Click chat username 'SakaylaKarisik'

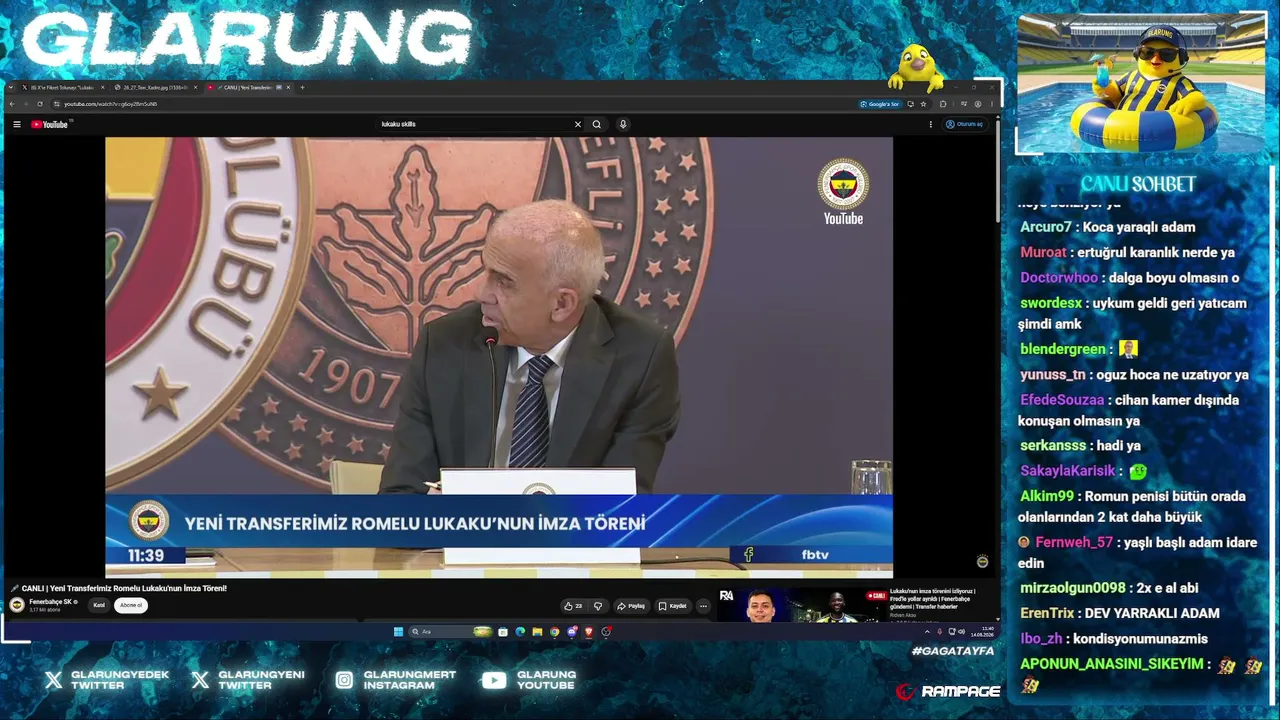pyautogui.click(x=1068, y=471)
